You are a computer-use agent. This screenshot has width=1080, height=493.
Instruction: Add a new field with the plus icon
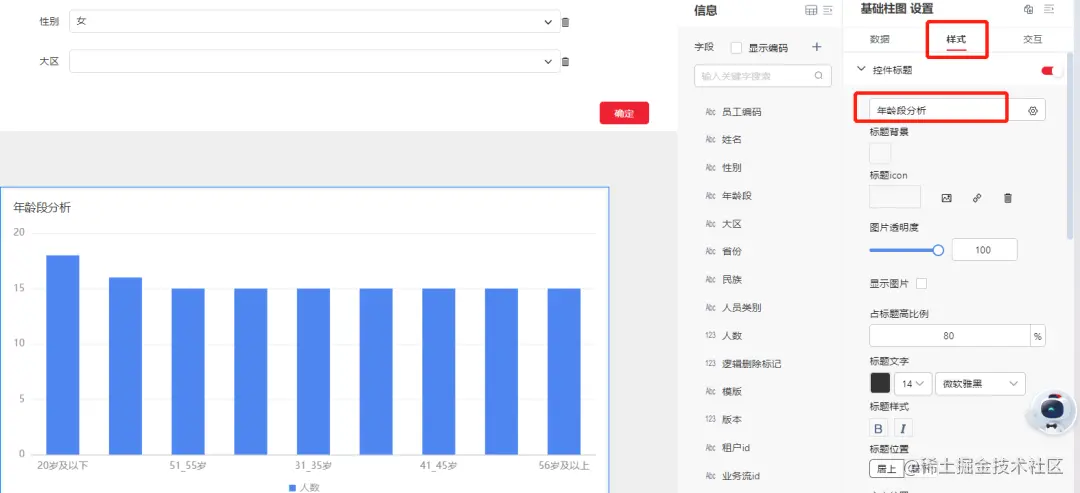(x=817, y=48)
